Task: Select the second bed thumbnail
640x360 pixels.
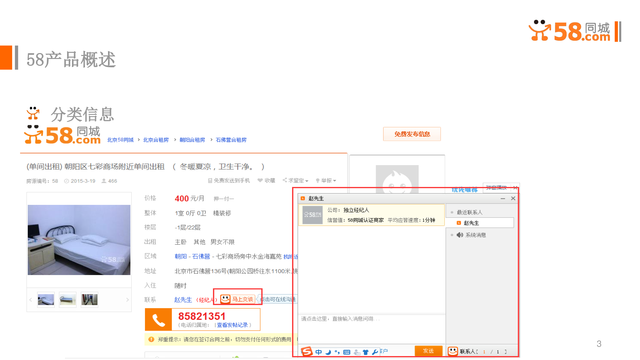Action: coord(68,300)
